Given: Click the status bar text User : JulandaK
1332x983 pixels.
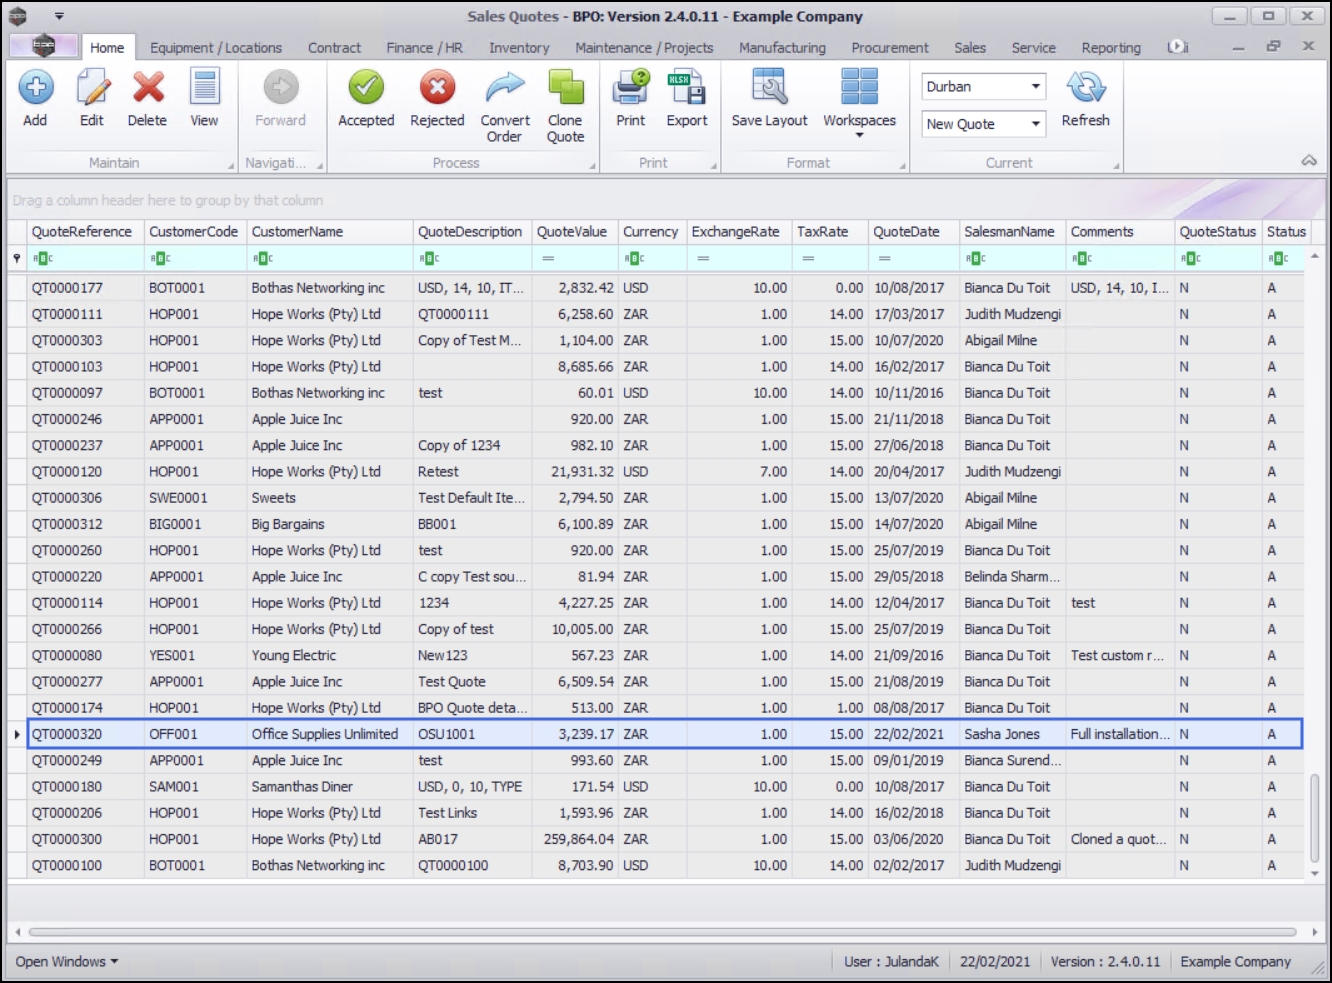Looking at the screenshot, I should (x=891, y=961).
